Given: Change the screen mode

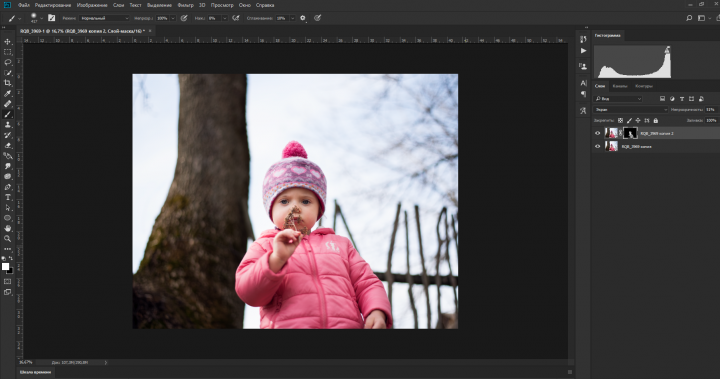Looking at the screenshot, I should (x=8, y=292).
